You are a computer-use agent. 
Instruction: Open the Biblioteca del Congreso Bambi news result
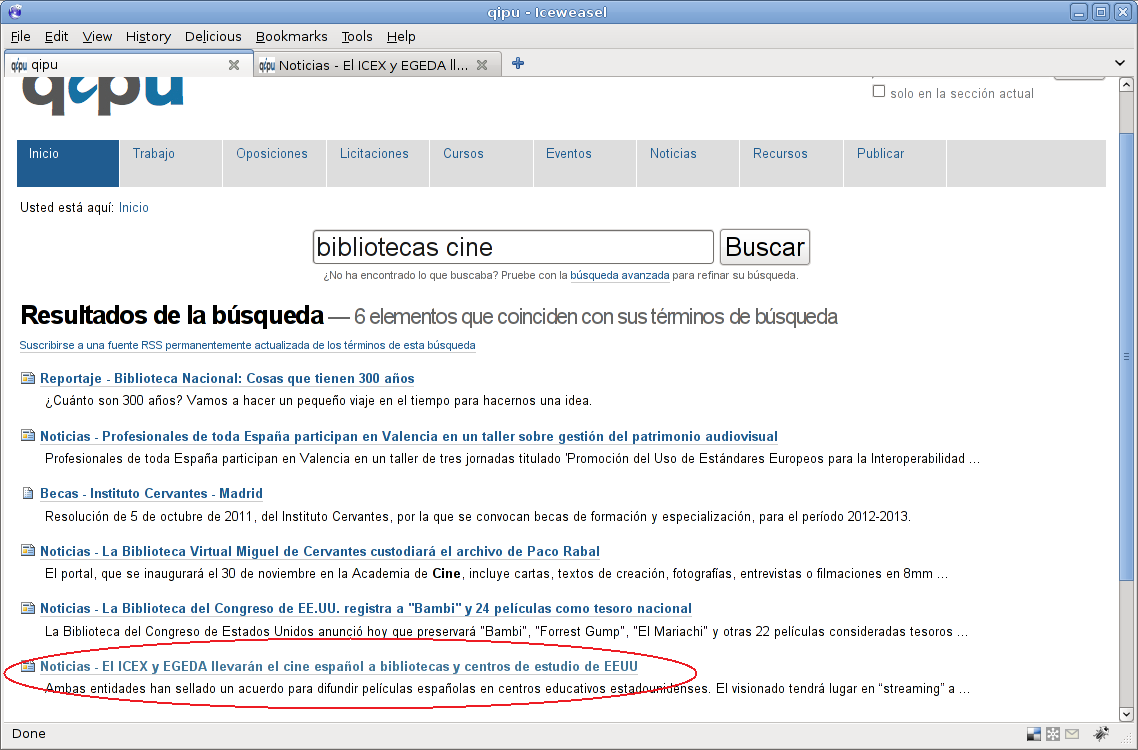[366, 608]
